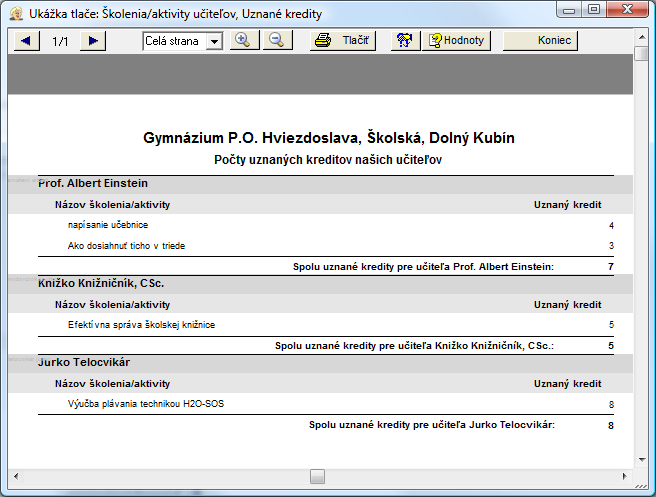Viewport: 656px width, 497px height.
Task: Click the page indicator 1/1
Action: pos(60,41)
